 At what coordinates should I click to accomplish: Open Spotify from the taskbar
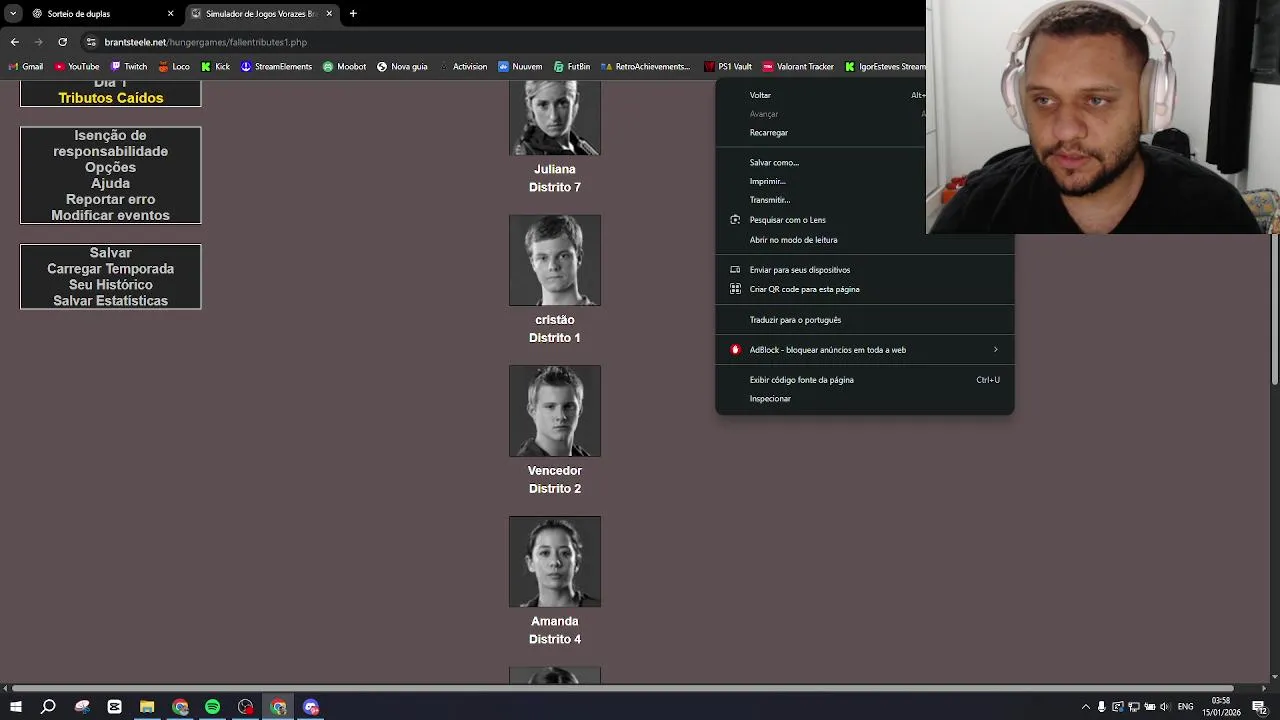[212, 707]
